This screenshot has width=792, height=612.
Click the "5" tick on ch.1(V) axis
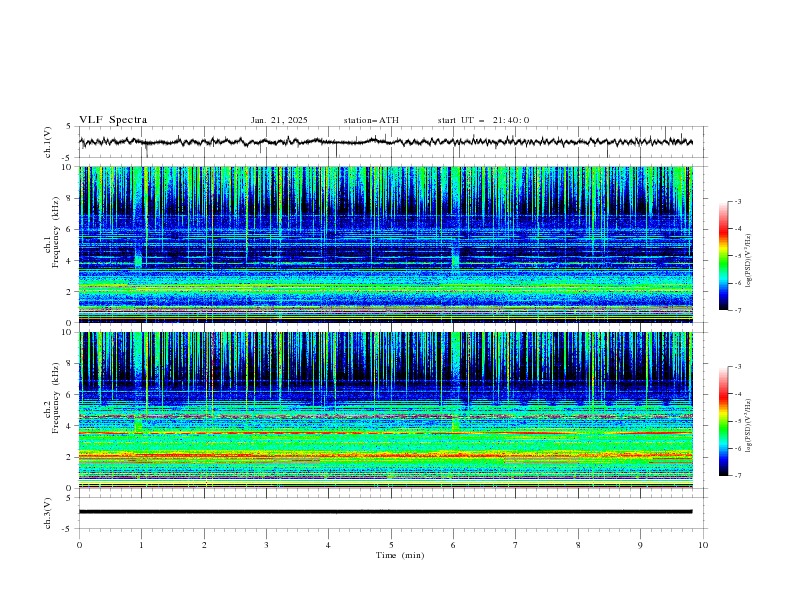69,126
